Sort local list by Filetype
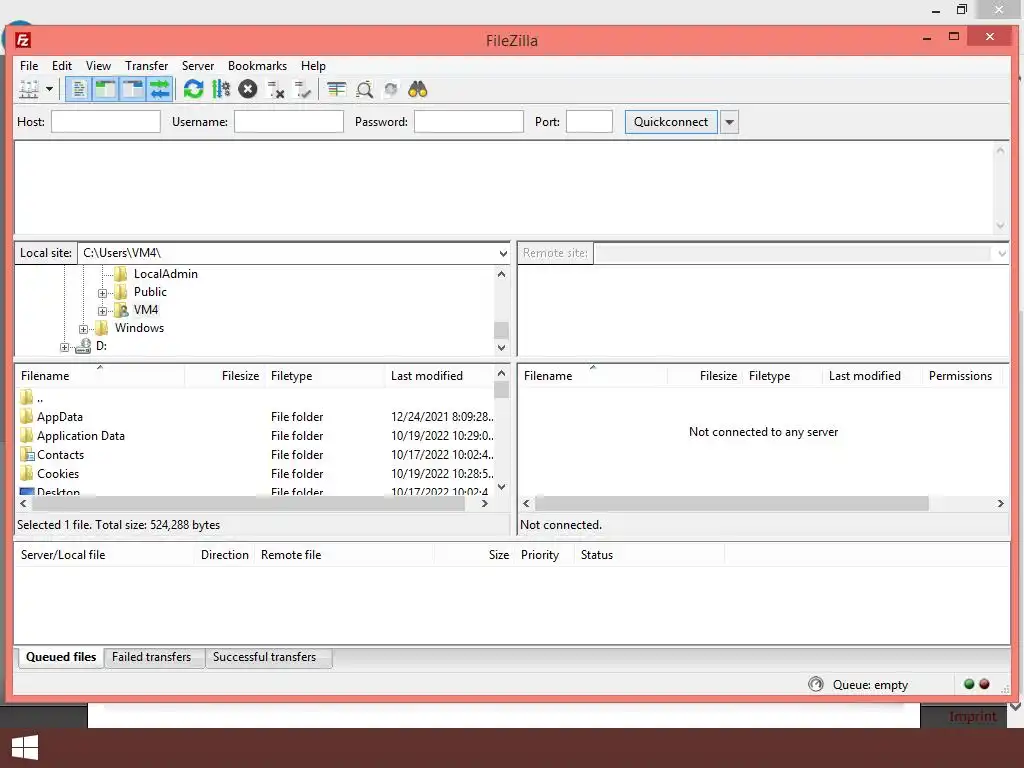The width and height of the screenshot is (1024, 768). click(x=291, y=376)
